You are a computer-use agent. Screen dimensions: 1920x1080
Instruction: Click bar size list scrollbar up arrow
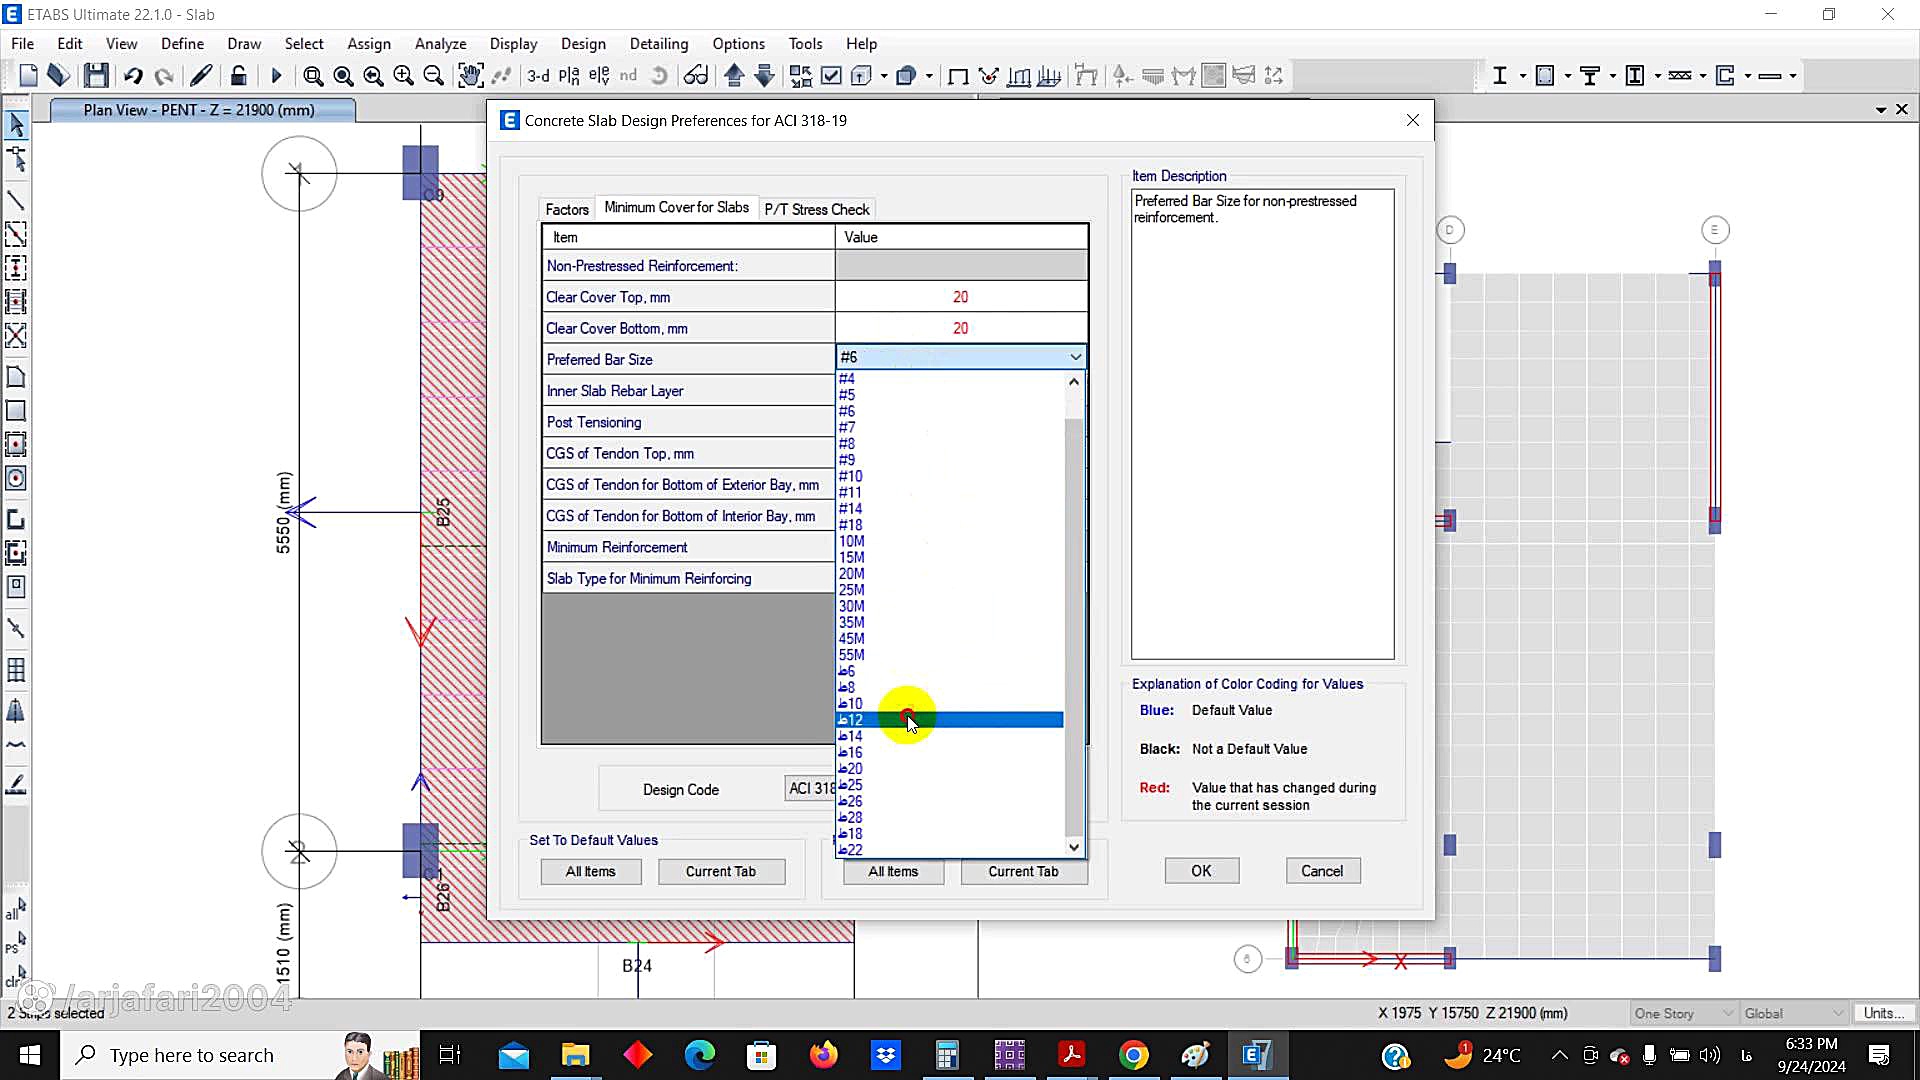(1074, 381)
